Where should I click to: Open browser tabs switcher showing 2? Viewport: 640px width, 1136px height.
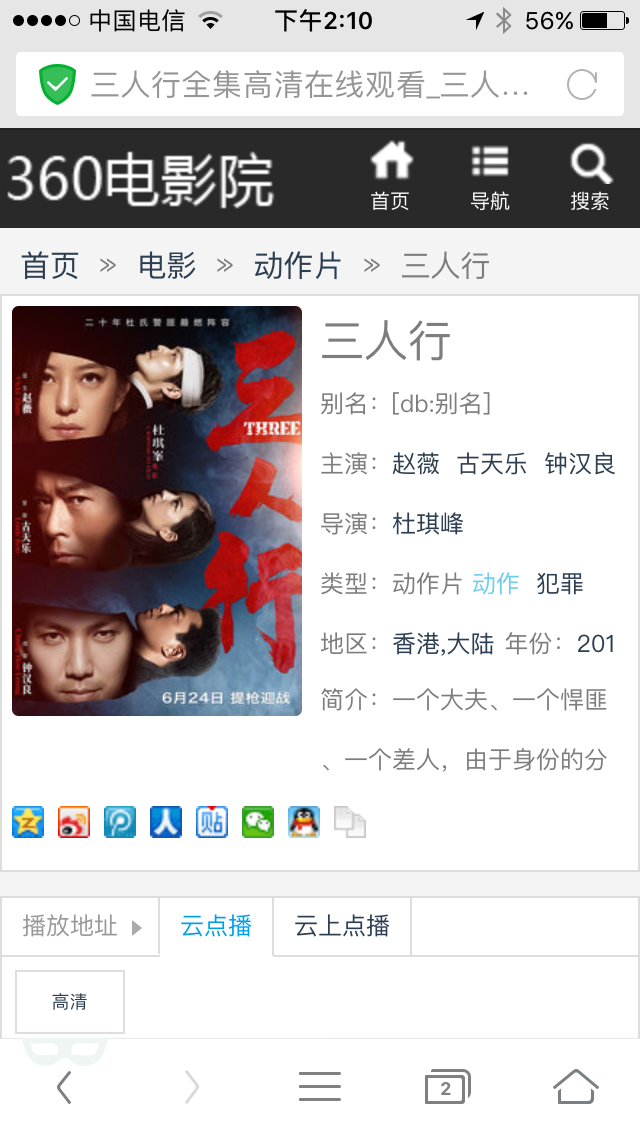tap(447, 1087)
